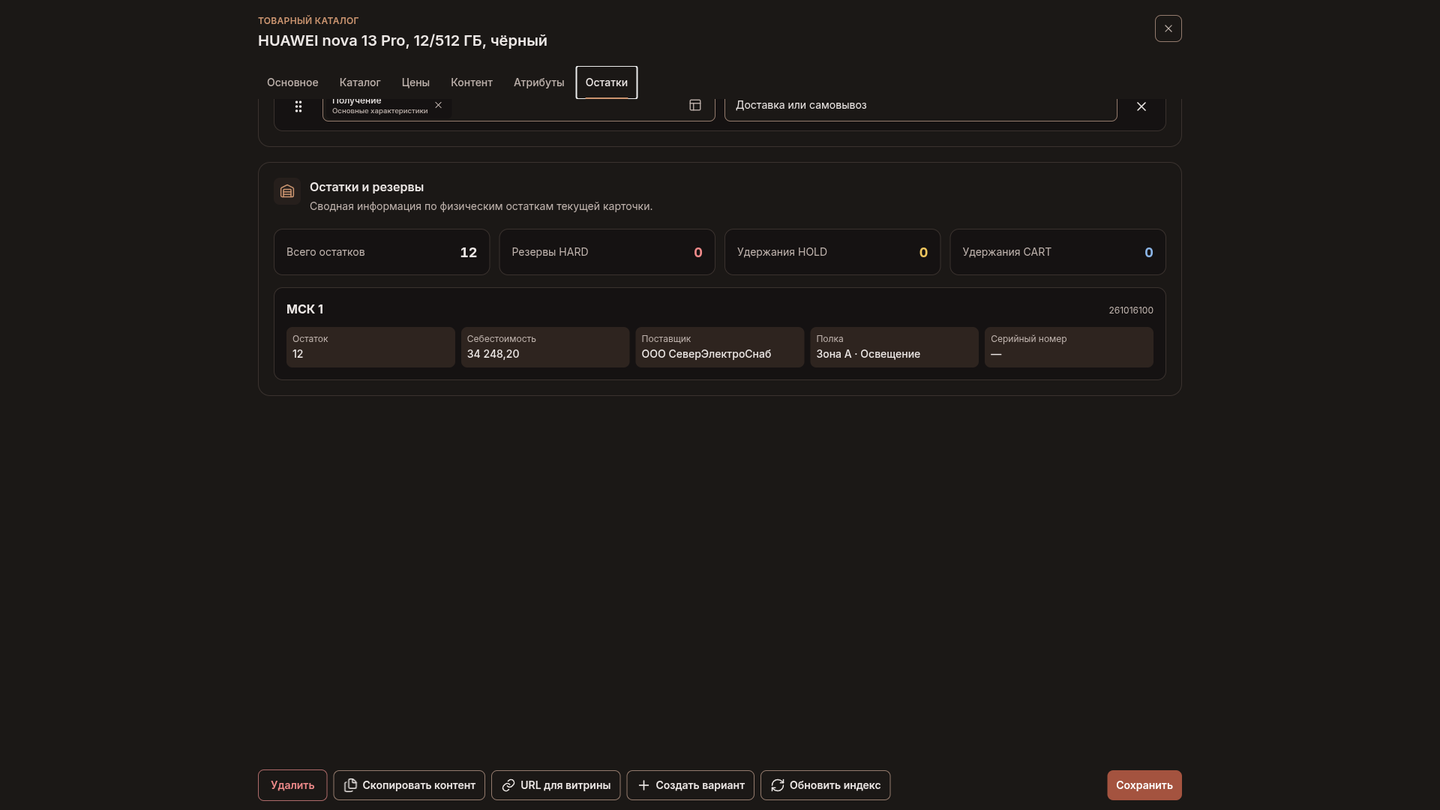Click Обновить индекс button
Viewport: 1440px width, 810px height.
pyautogui.click(x=825, y=785)
